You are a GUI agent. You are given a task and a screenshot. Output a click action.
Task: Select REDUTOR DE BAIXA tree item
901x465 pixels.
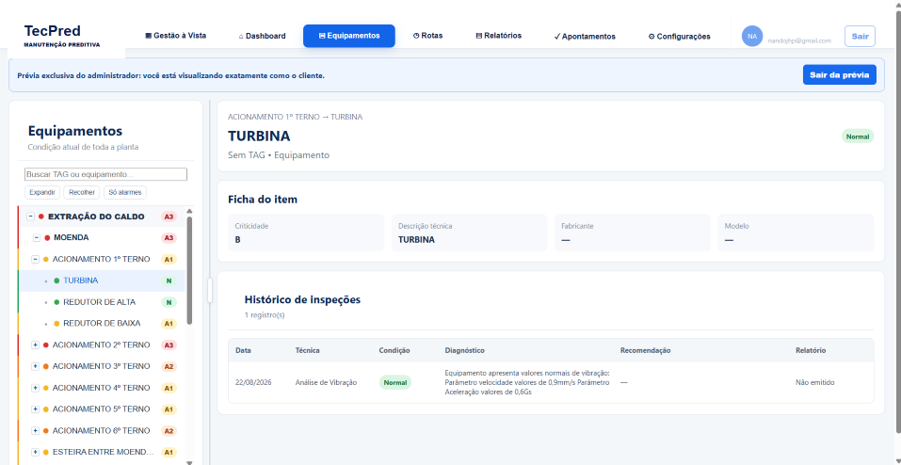[x=102, y=324]
